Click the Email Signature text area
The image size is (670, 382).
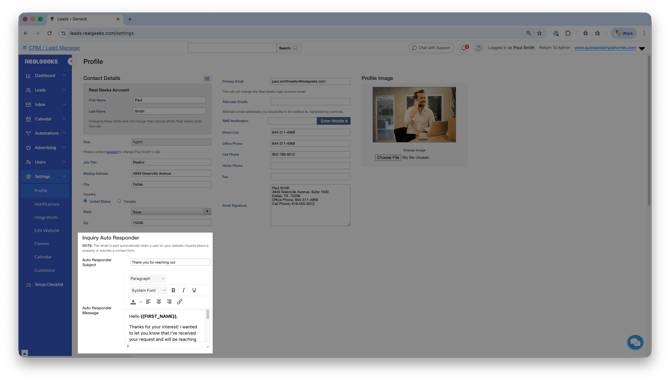(310, 205)
